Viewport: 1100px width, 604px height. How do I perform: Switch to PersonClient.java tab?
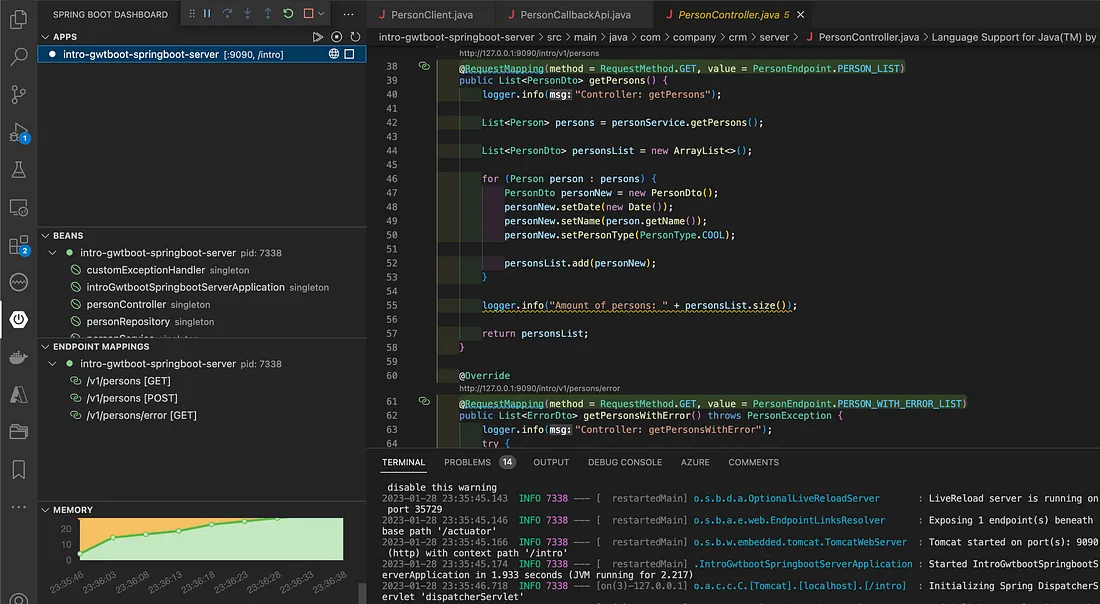[431, 14]
